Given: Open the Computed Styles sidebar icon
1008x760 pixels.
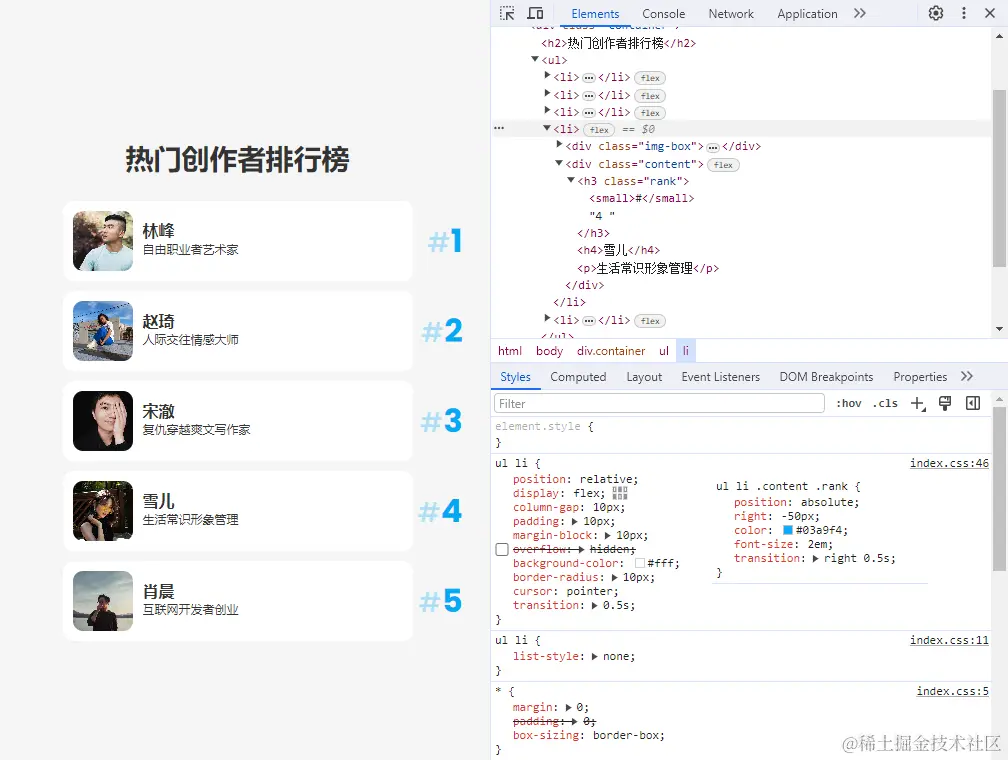Looking at the screenshot, I should [971, 402].
